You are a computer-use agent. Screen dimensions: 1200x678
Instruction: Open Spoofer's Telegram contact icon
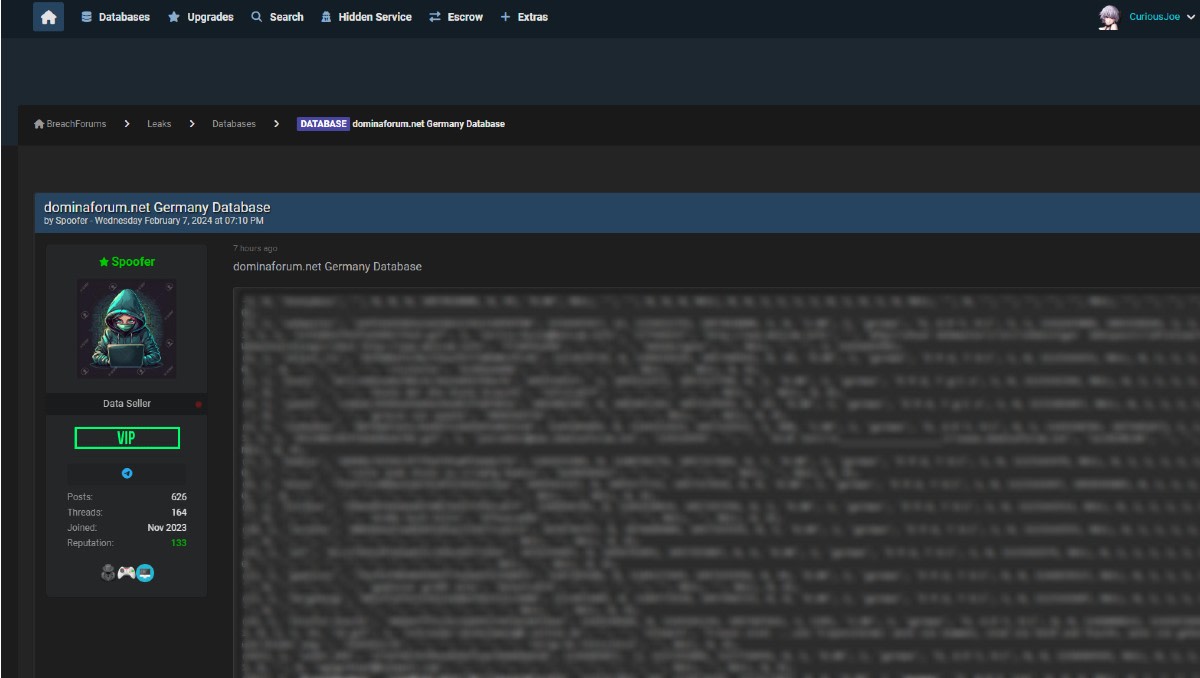click(126, 473)
